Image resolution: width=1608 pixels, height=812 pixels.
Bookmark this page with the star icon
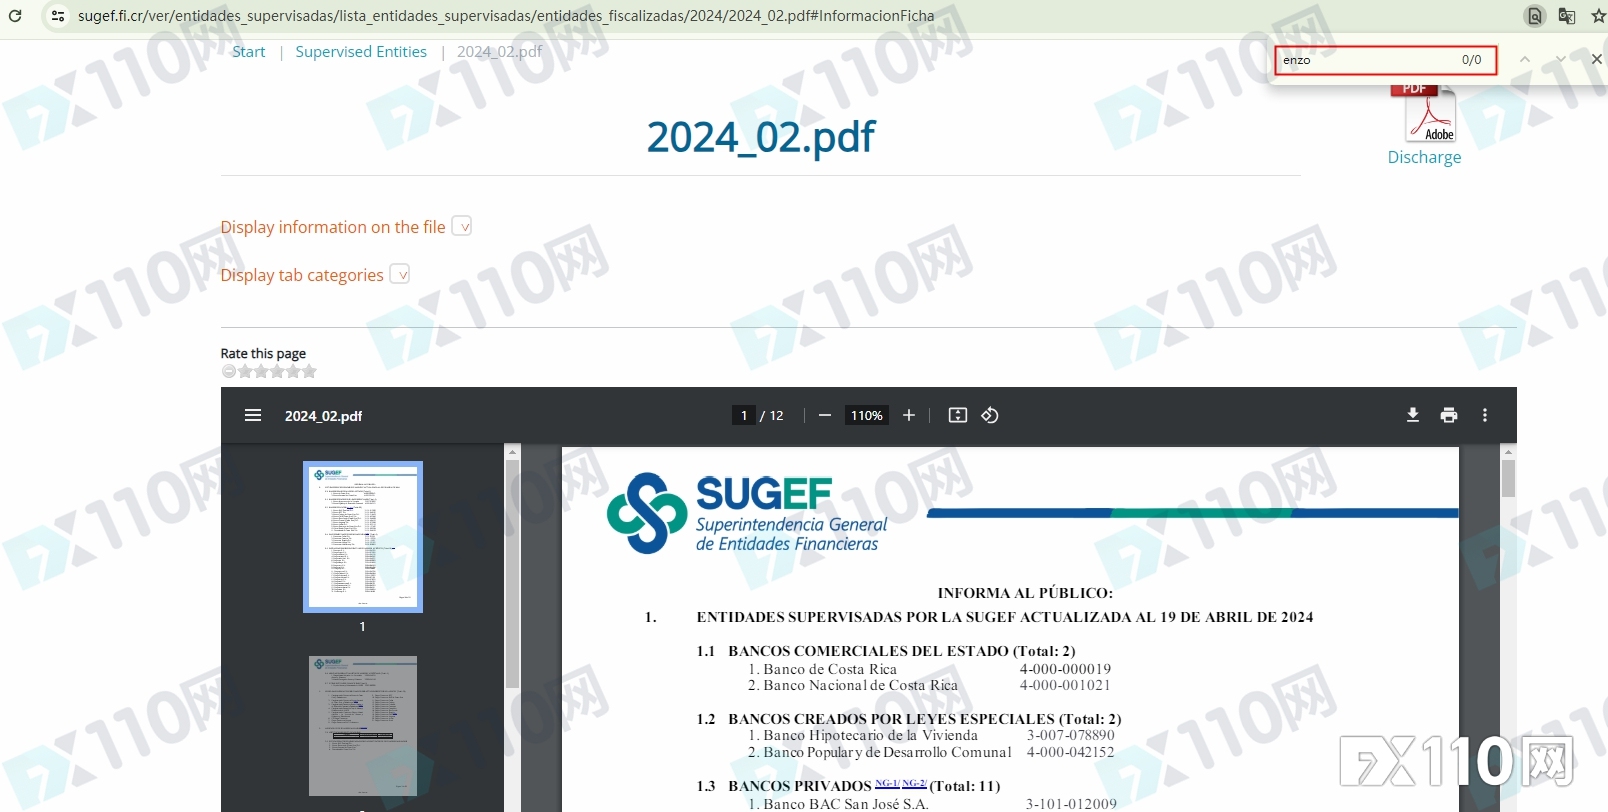[x=1598, y=16]
